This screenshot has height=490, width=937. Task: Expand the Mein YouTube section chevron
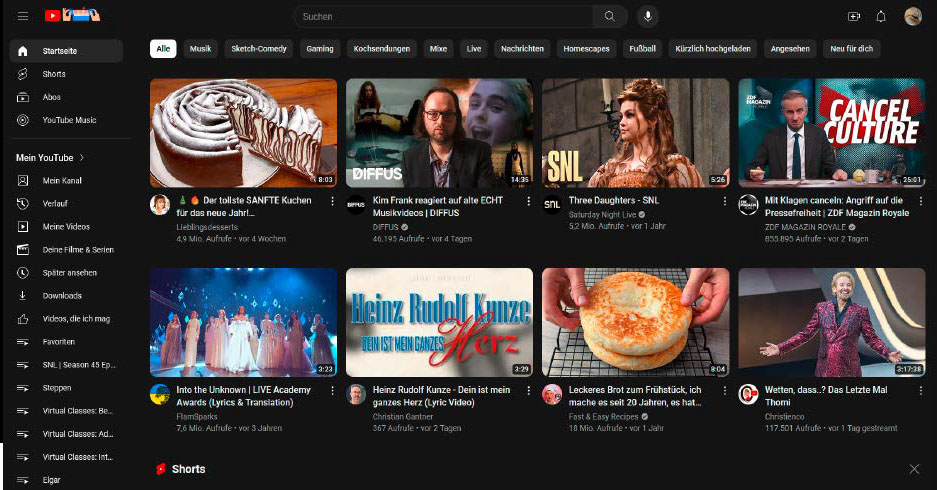[x=82, y=158]
